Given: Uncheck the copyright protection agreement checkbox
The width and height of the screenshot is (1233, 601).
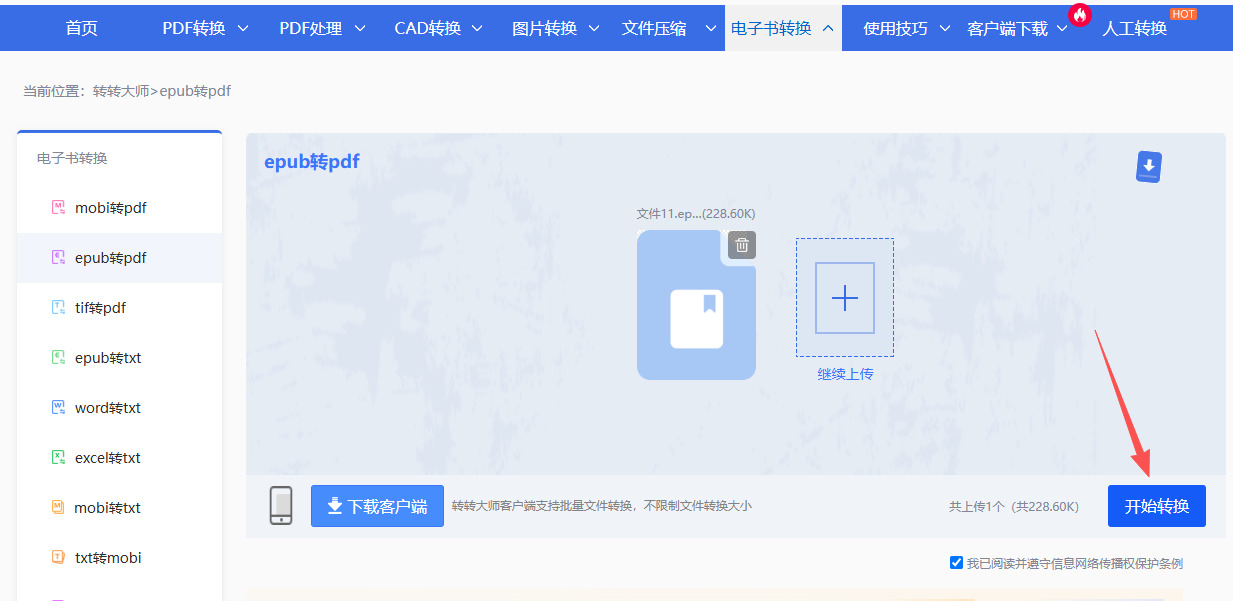Looking at the screenshot, I should 956,563.
